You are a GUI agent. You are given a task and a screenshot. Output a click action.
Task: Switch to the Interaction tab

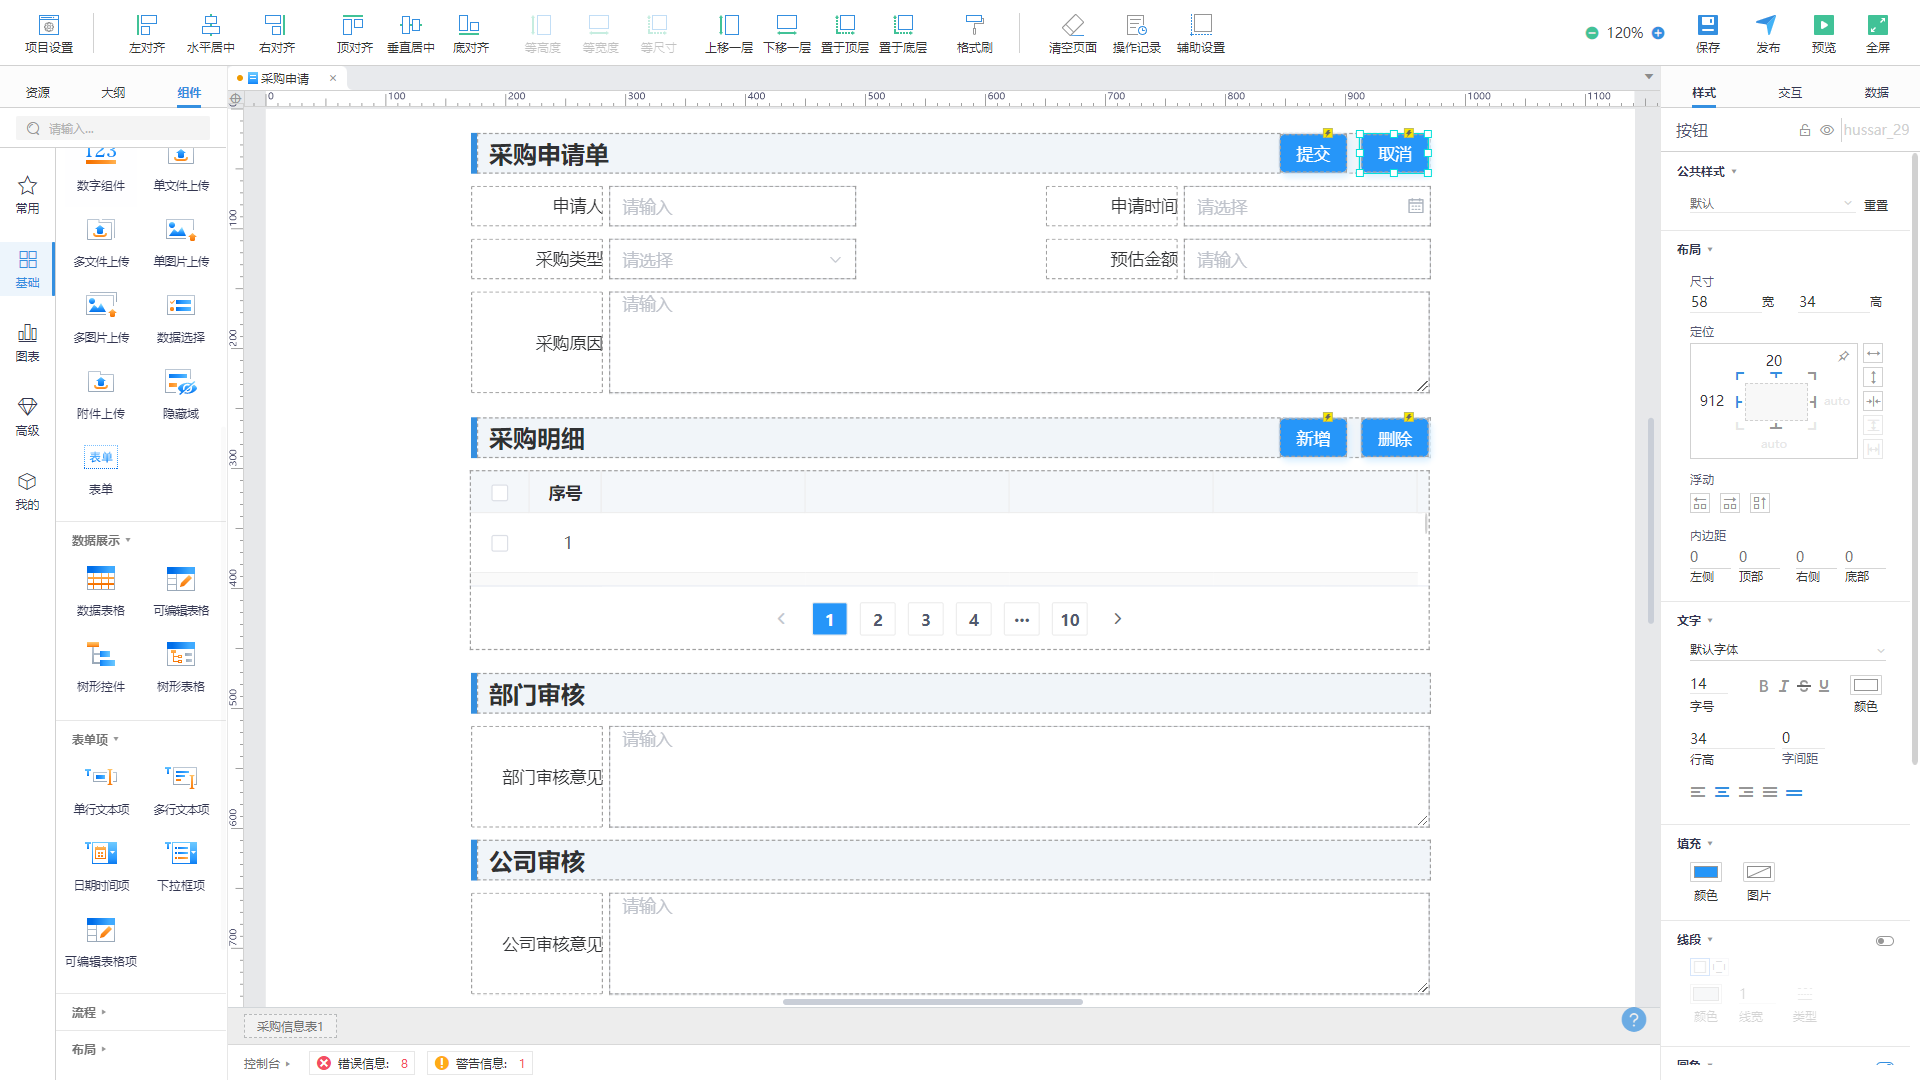[x=1790, y=92]
